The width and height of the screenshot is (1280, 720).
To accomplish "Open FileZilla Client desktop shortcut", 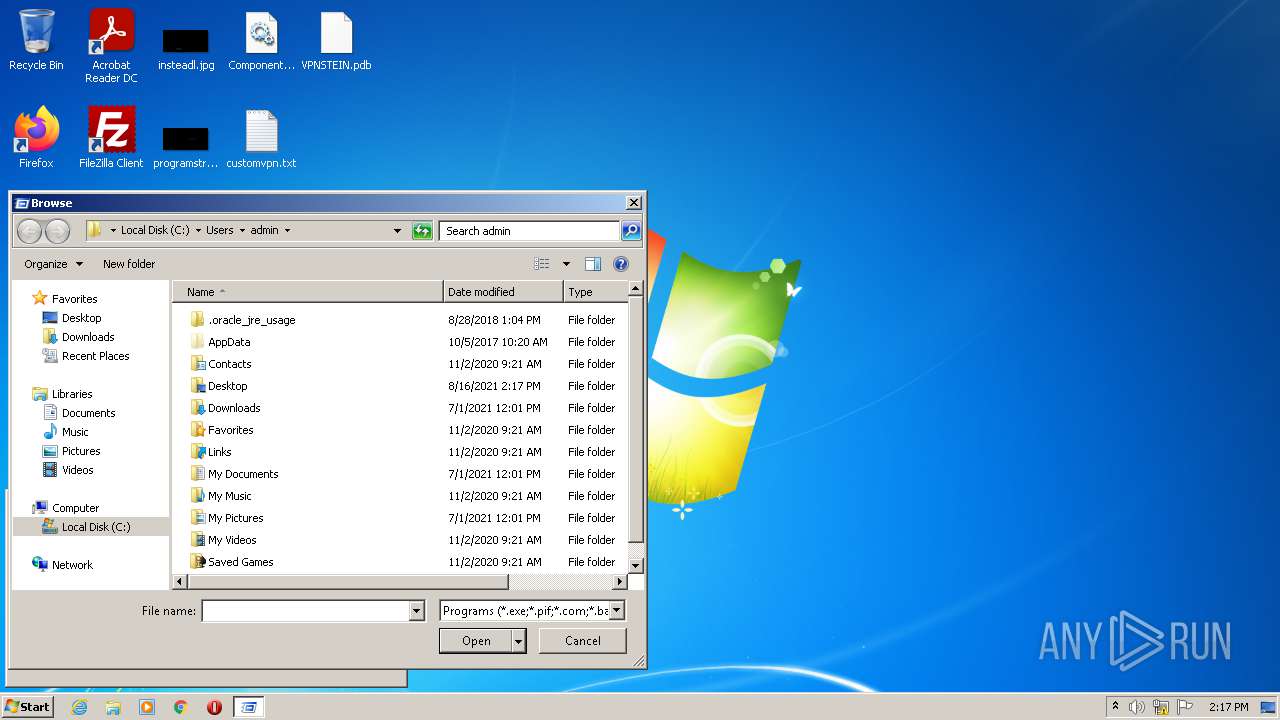I will click(111, 138).
